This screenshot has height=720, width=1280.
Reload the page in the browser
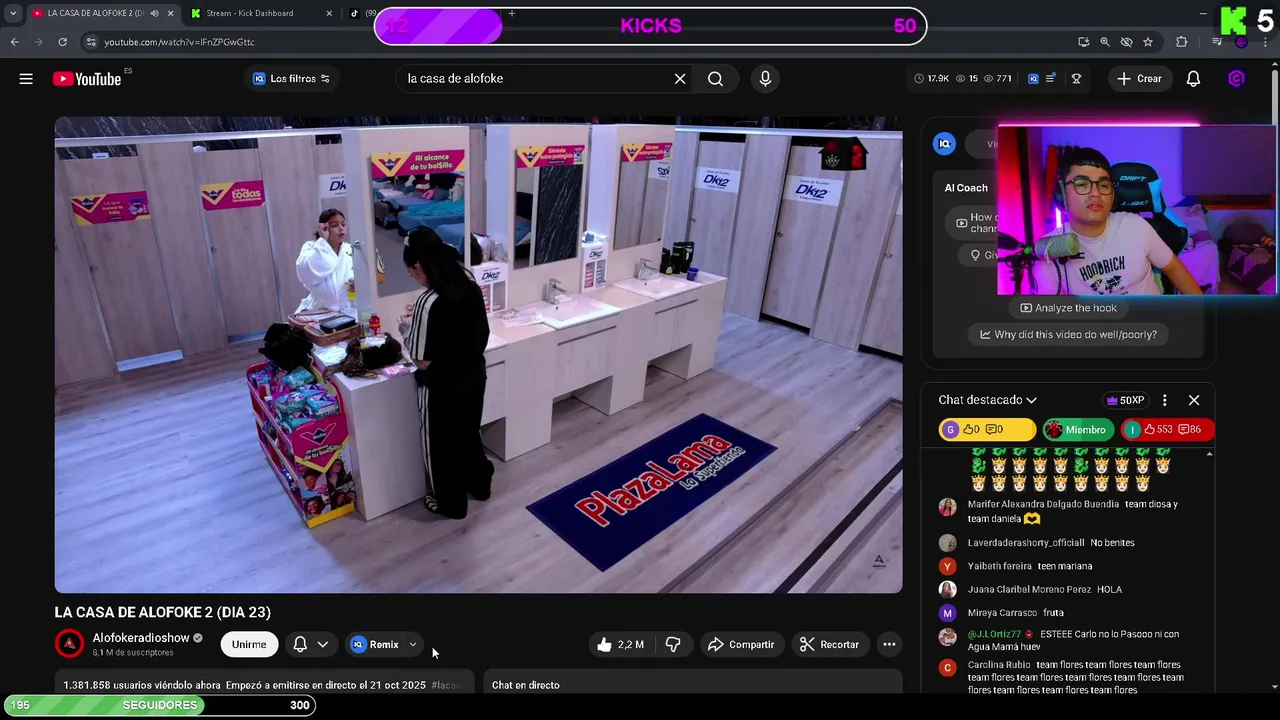coord(62,42)
